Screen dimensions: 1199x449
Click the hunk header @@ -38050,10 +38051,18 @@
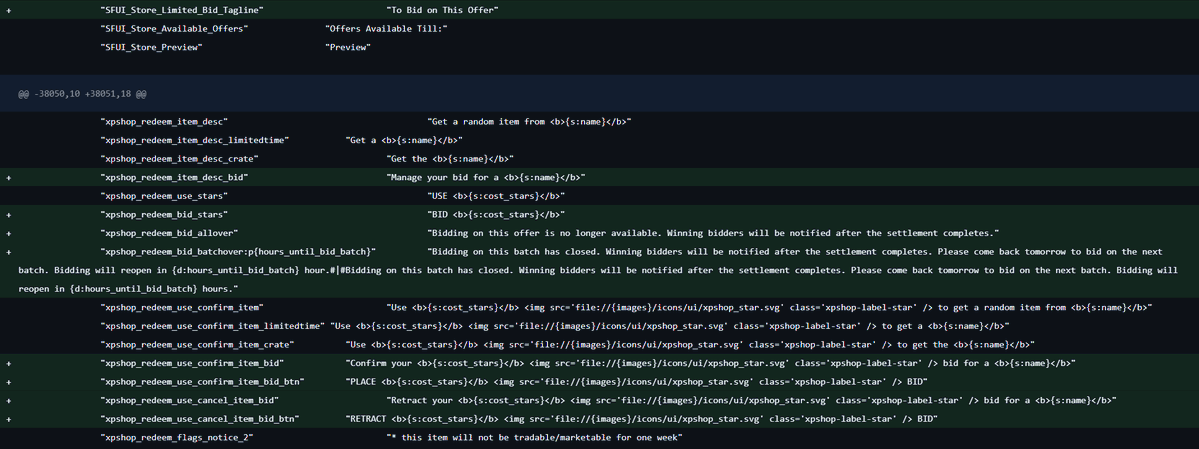pos(83,93)
